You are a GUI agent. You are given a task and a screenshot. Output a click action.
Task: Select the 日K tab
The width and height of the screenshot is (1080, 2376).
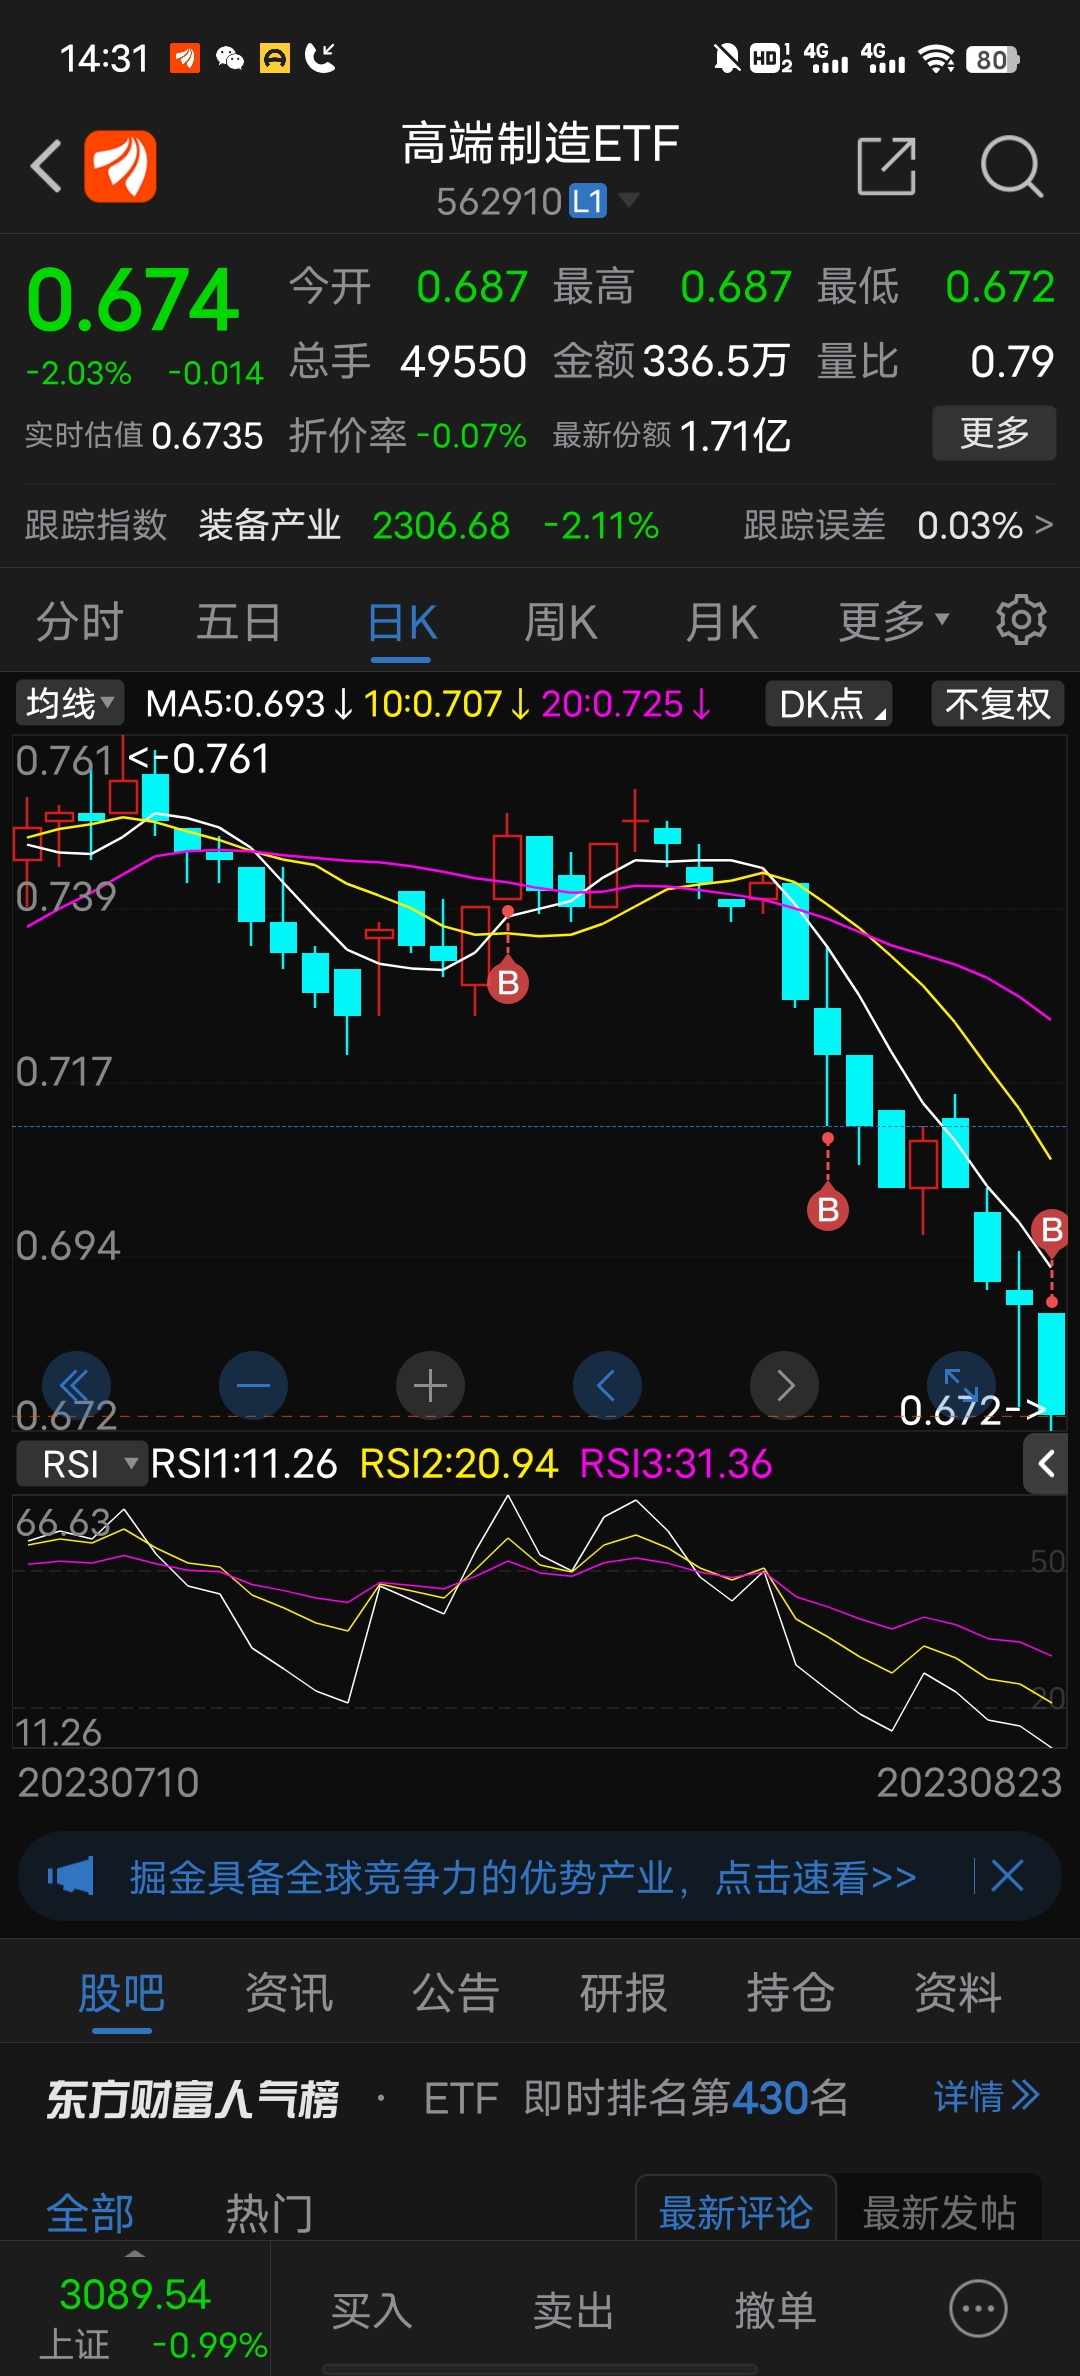point(401,623)
